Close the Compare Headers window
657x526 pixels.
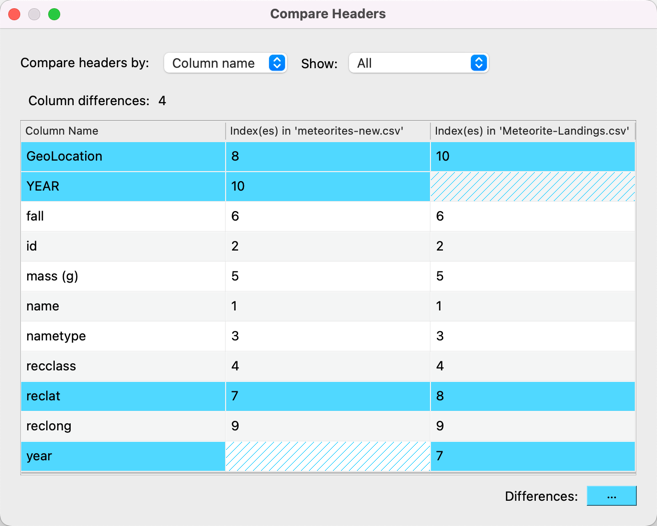point(14,14)
